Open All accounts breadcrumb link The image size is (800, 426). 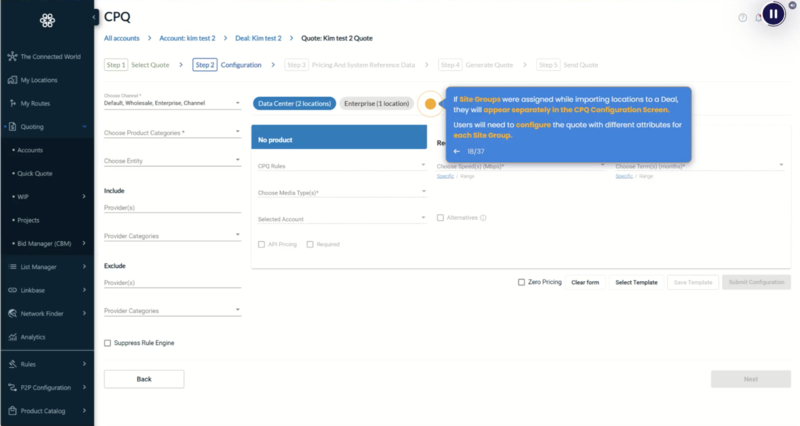tap(121, 38)
